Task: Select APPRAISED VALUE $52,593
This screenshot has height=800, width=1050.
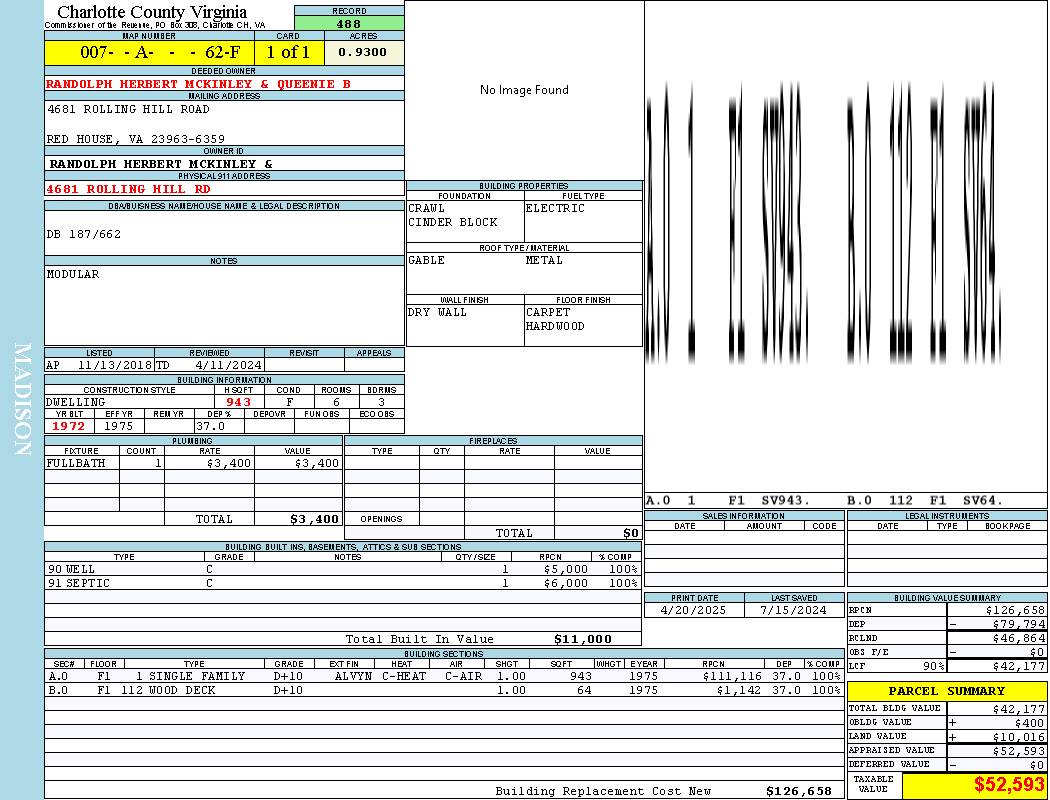Action: [x=1019, y=751]
